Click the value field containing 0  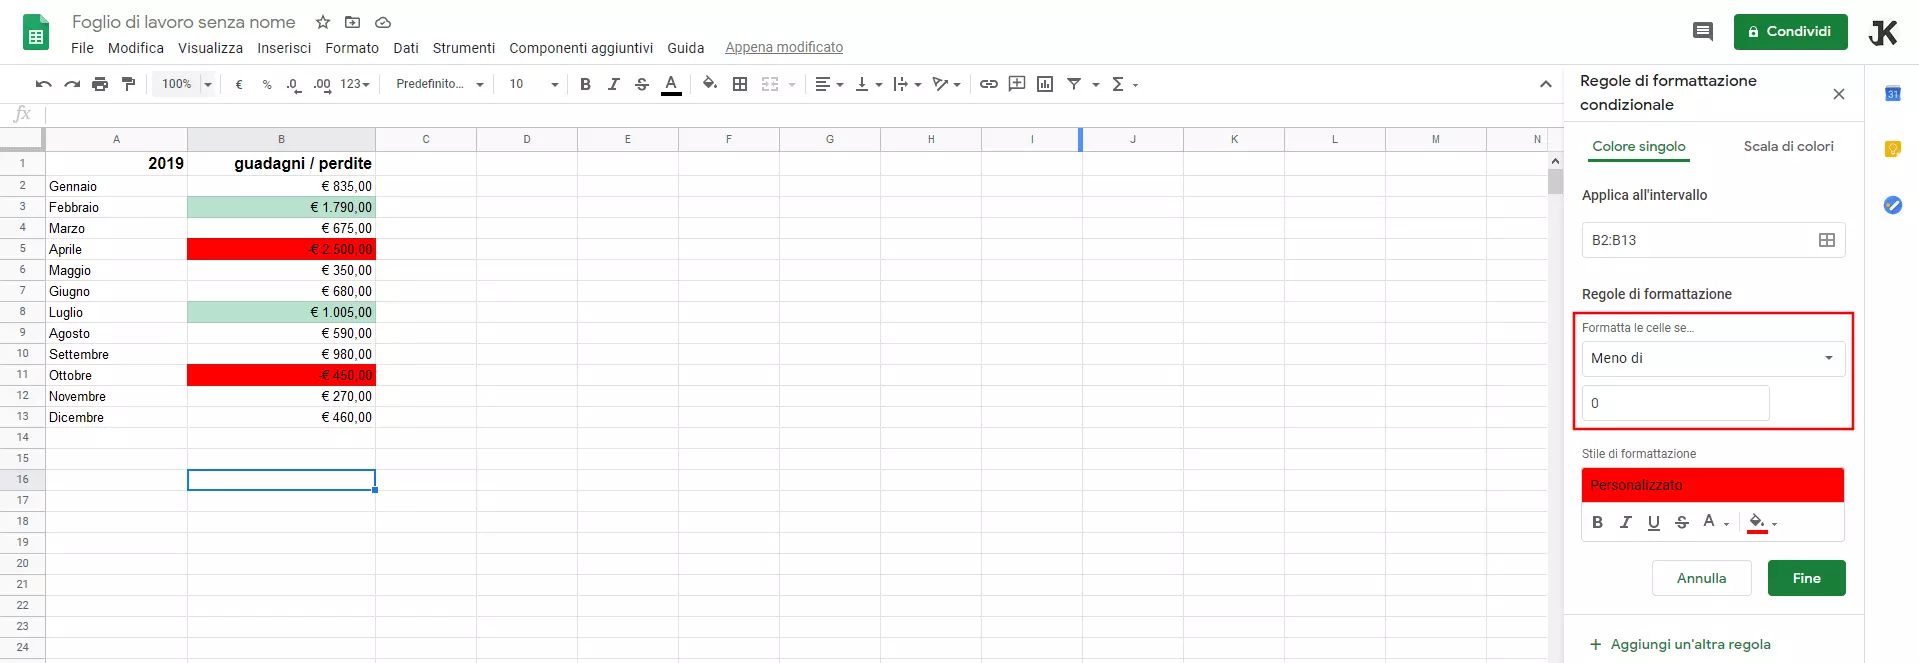(x=1676, y=403)
